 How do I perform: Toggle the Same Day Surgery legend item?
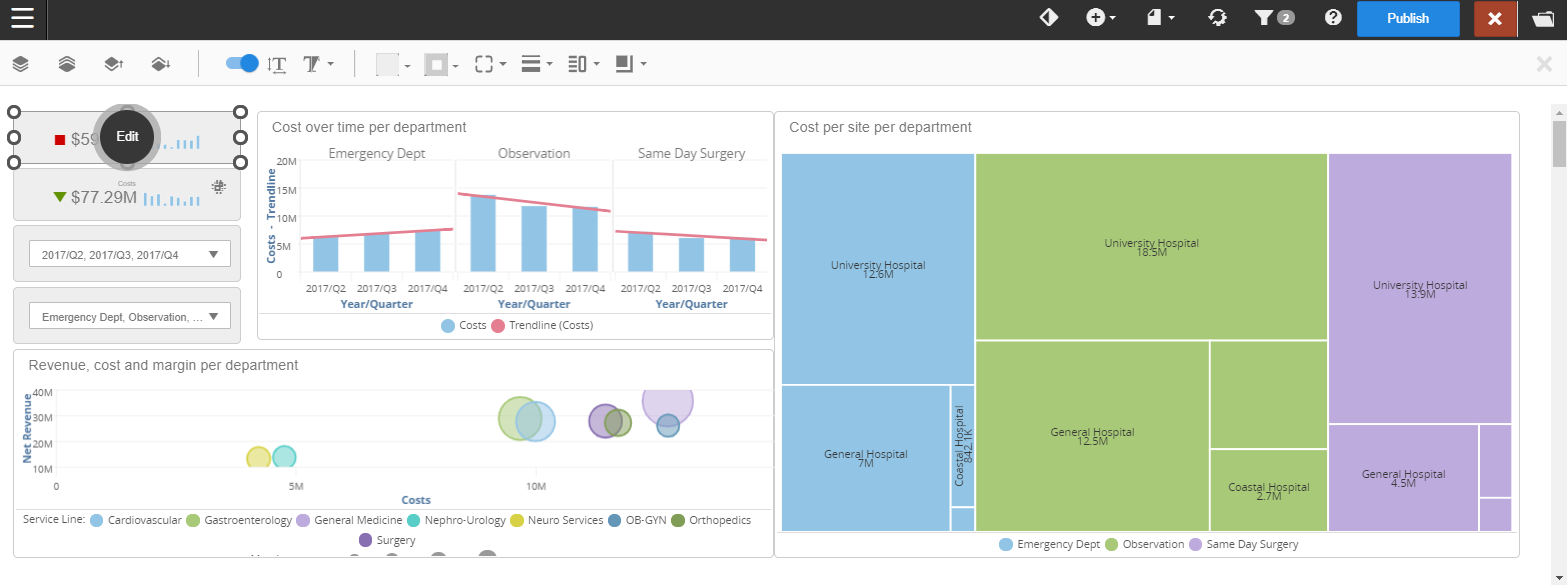[x=1243, y=544]
